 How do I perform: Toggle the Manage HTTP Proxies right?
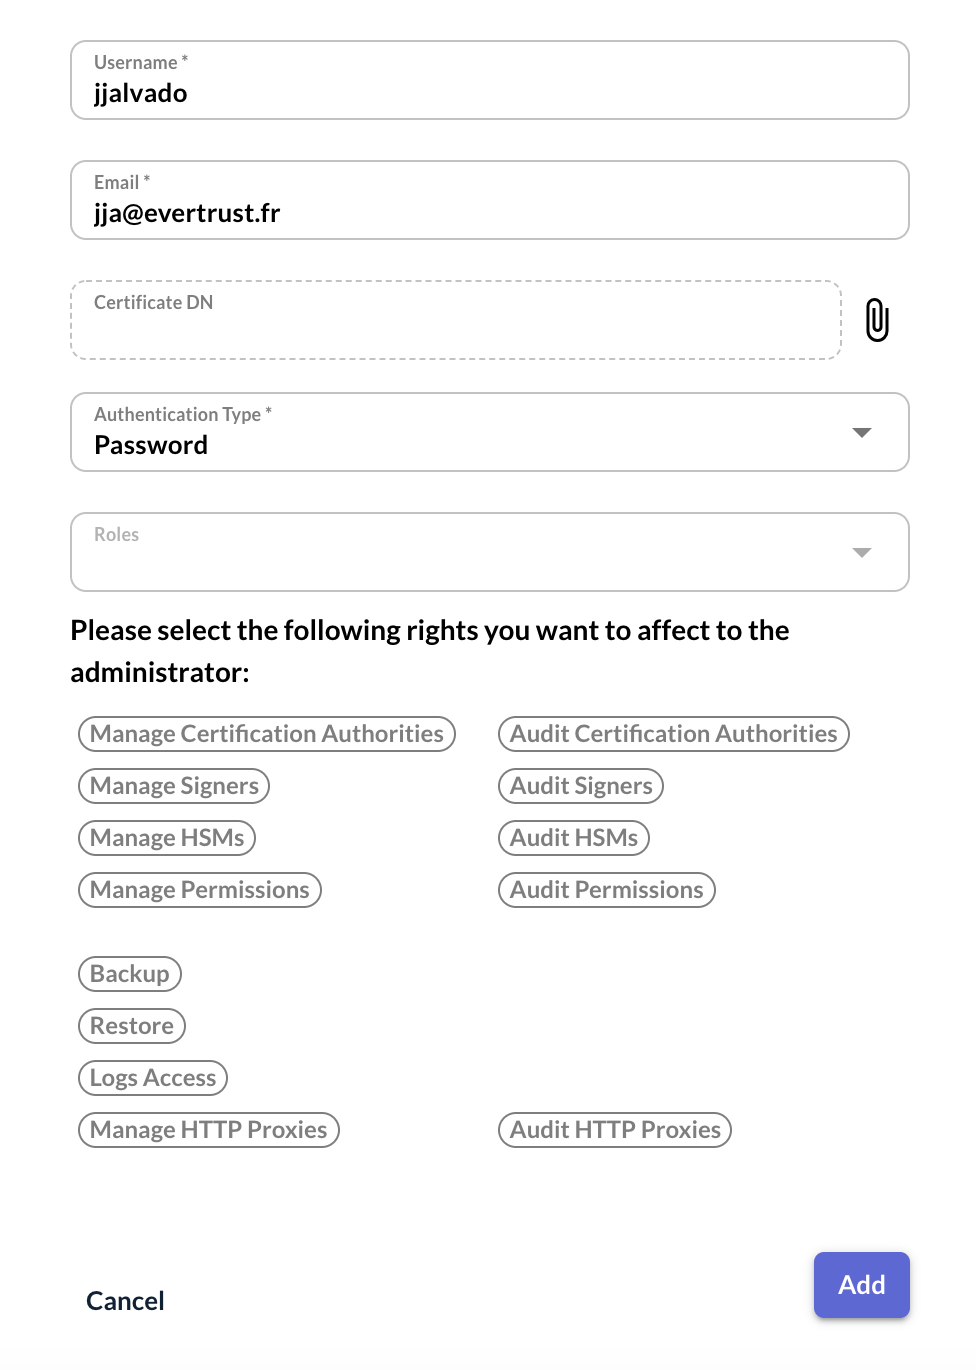pos(208,1130)
